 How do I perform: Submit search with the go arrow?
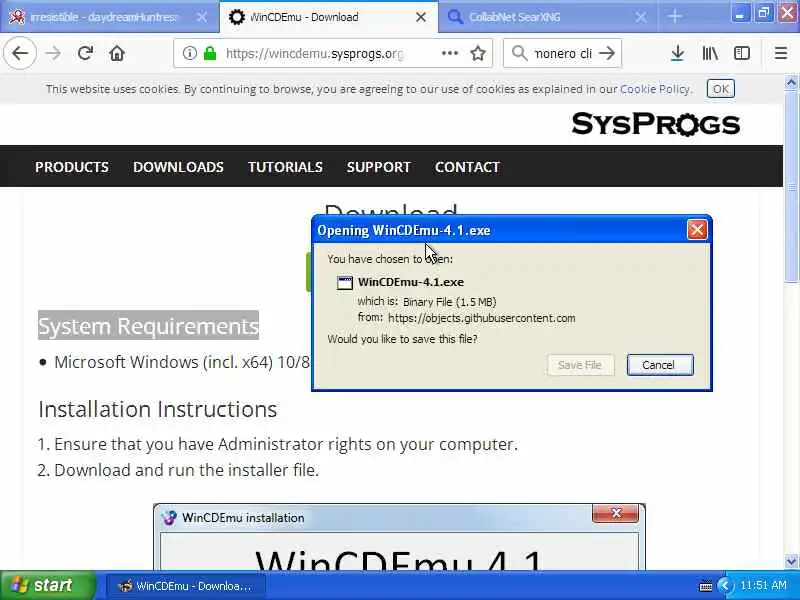[607, 53]
